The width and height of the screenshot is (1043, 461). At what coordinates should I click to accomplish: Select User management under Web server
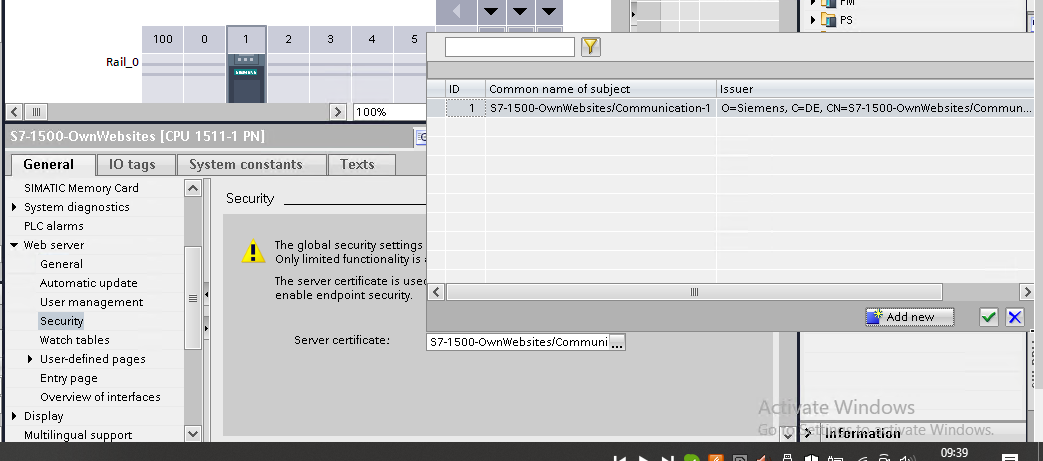point(91,302)
